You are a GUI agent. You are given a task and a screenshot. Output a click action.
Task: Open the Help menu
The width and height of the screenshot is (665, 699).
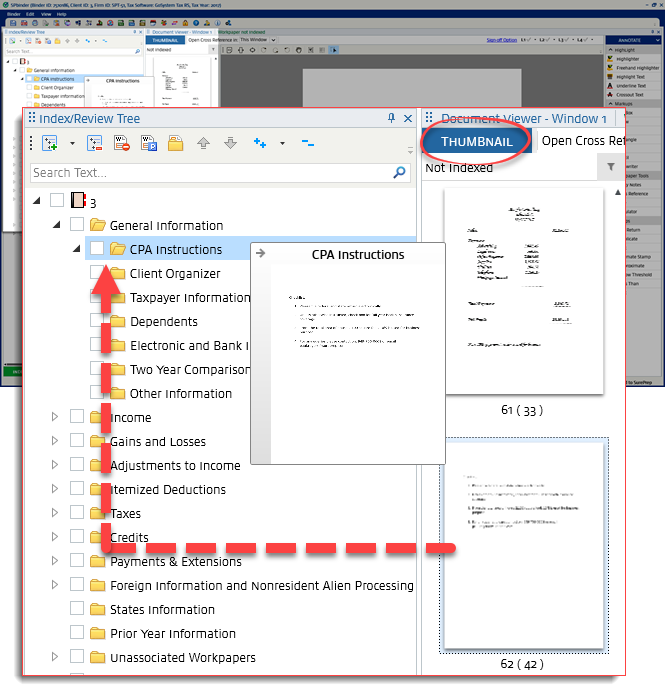62,14
